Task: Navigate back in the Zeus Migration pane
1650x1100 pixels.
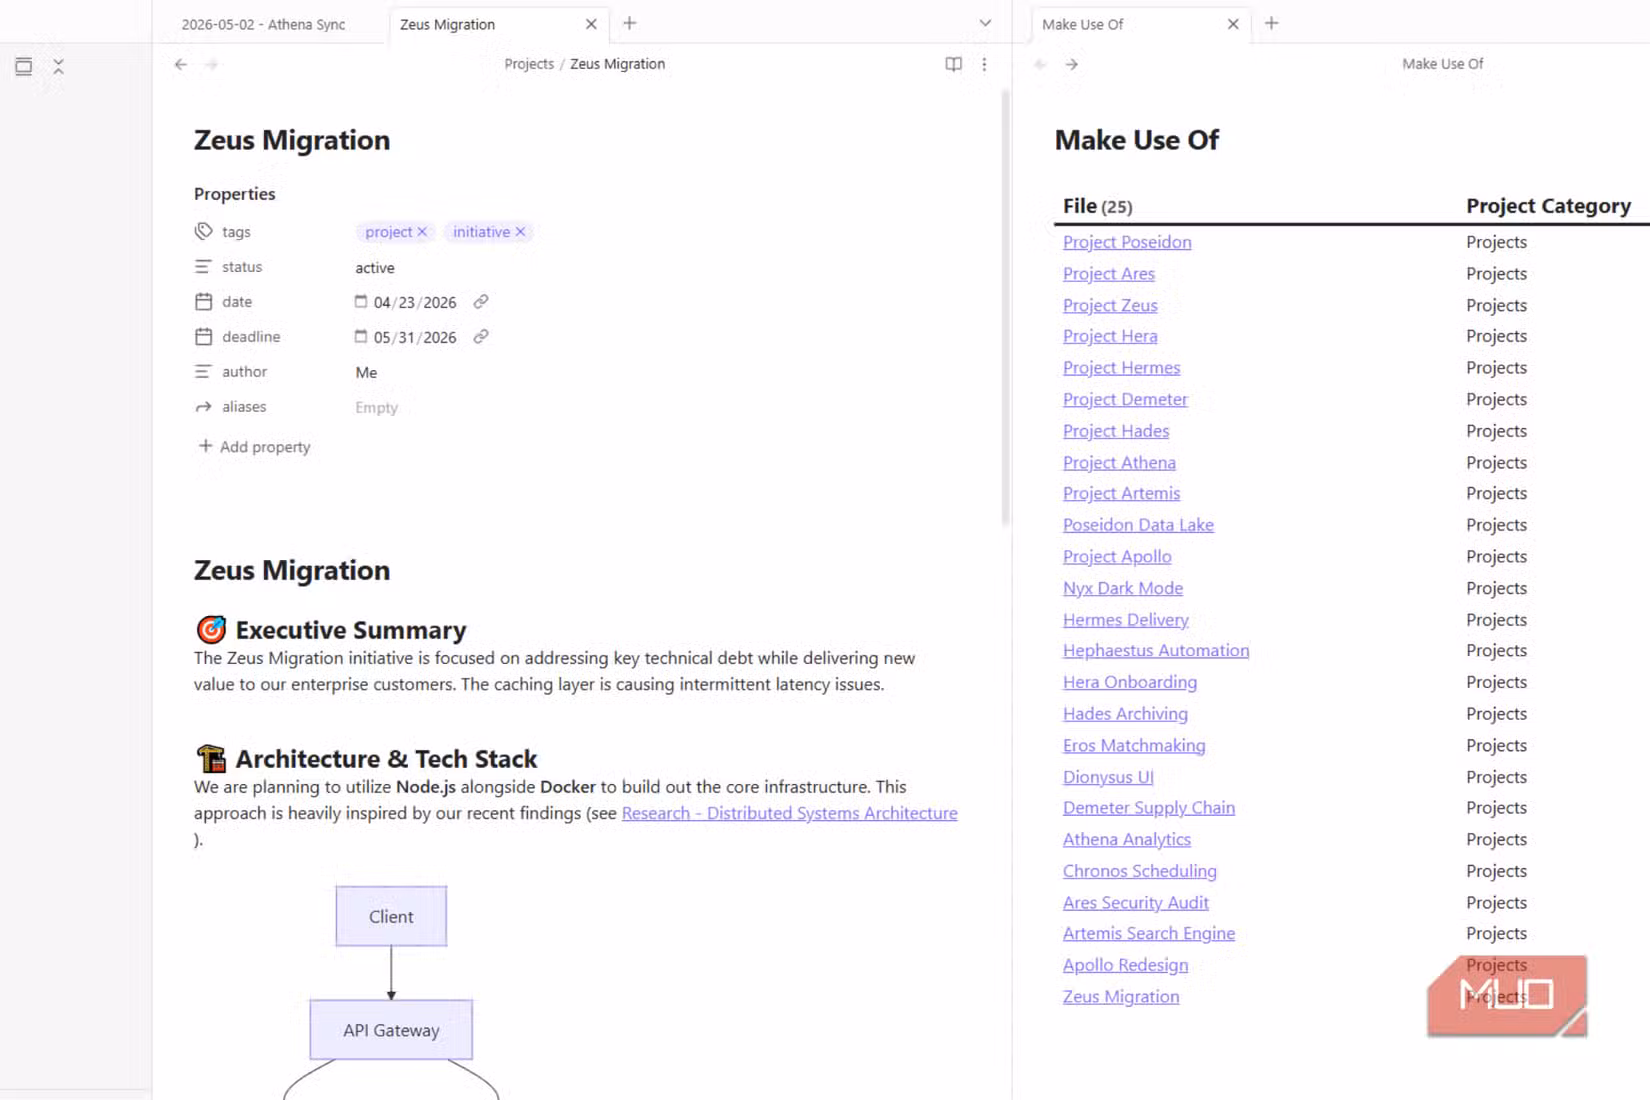Action: (x=180, y=64)
